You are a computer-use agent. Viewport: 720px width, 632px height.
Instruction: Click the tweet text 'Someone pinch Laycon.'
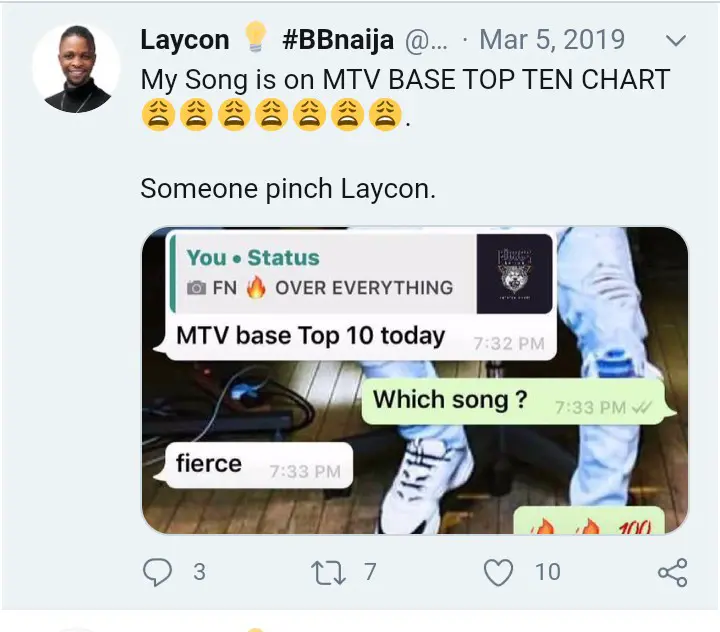pos(288,188)
